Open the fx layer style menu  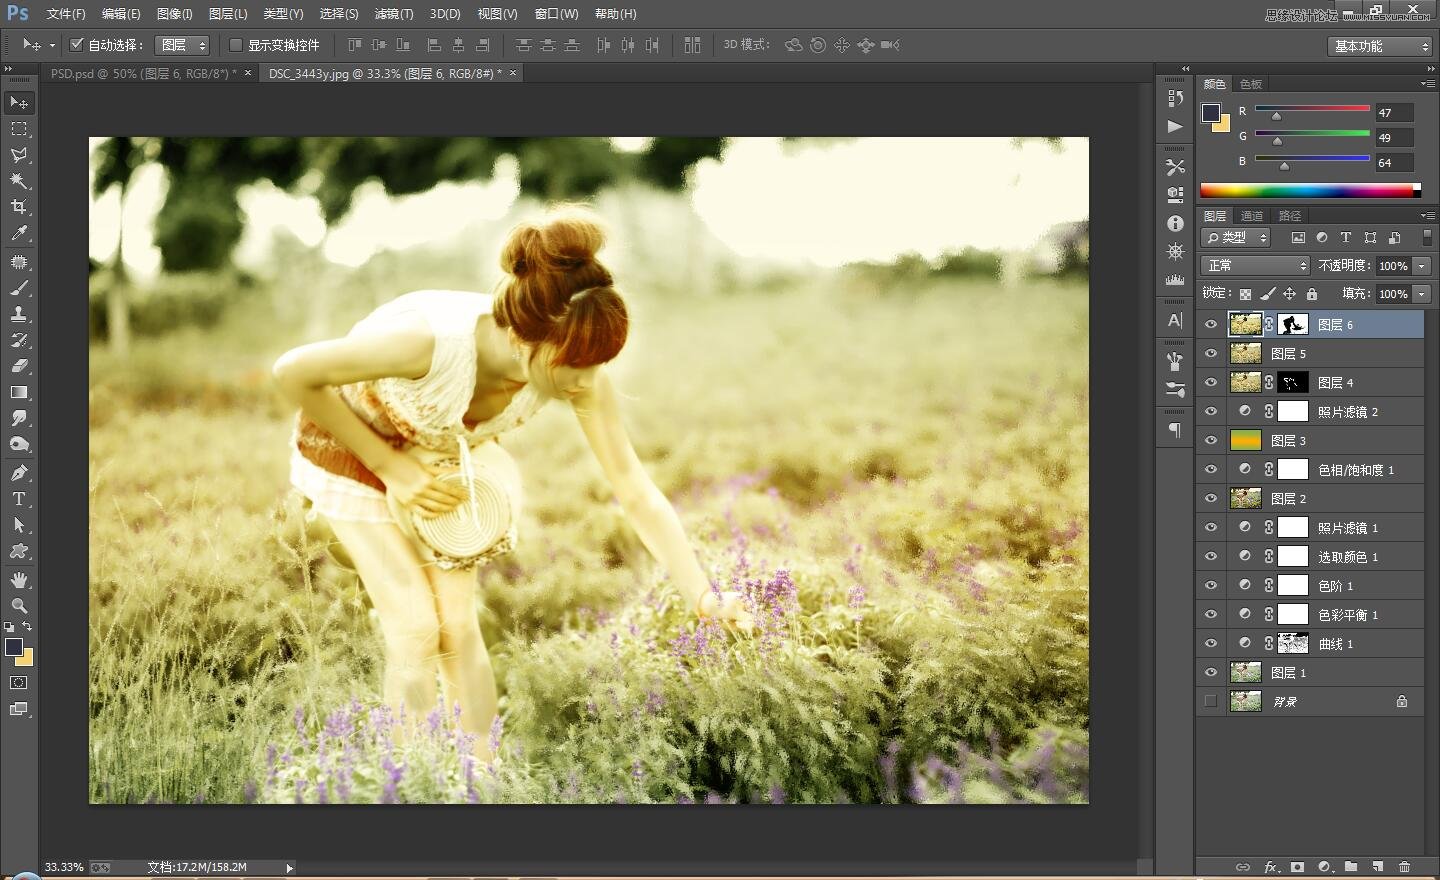[1270, 867]
